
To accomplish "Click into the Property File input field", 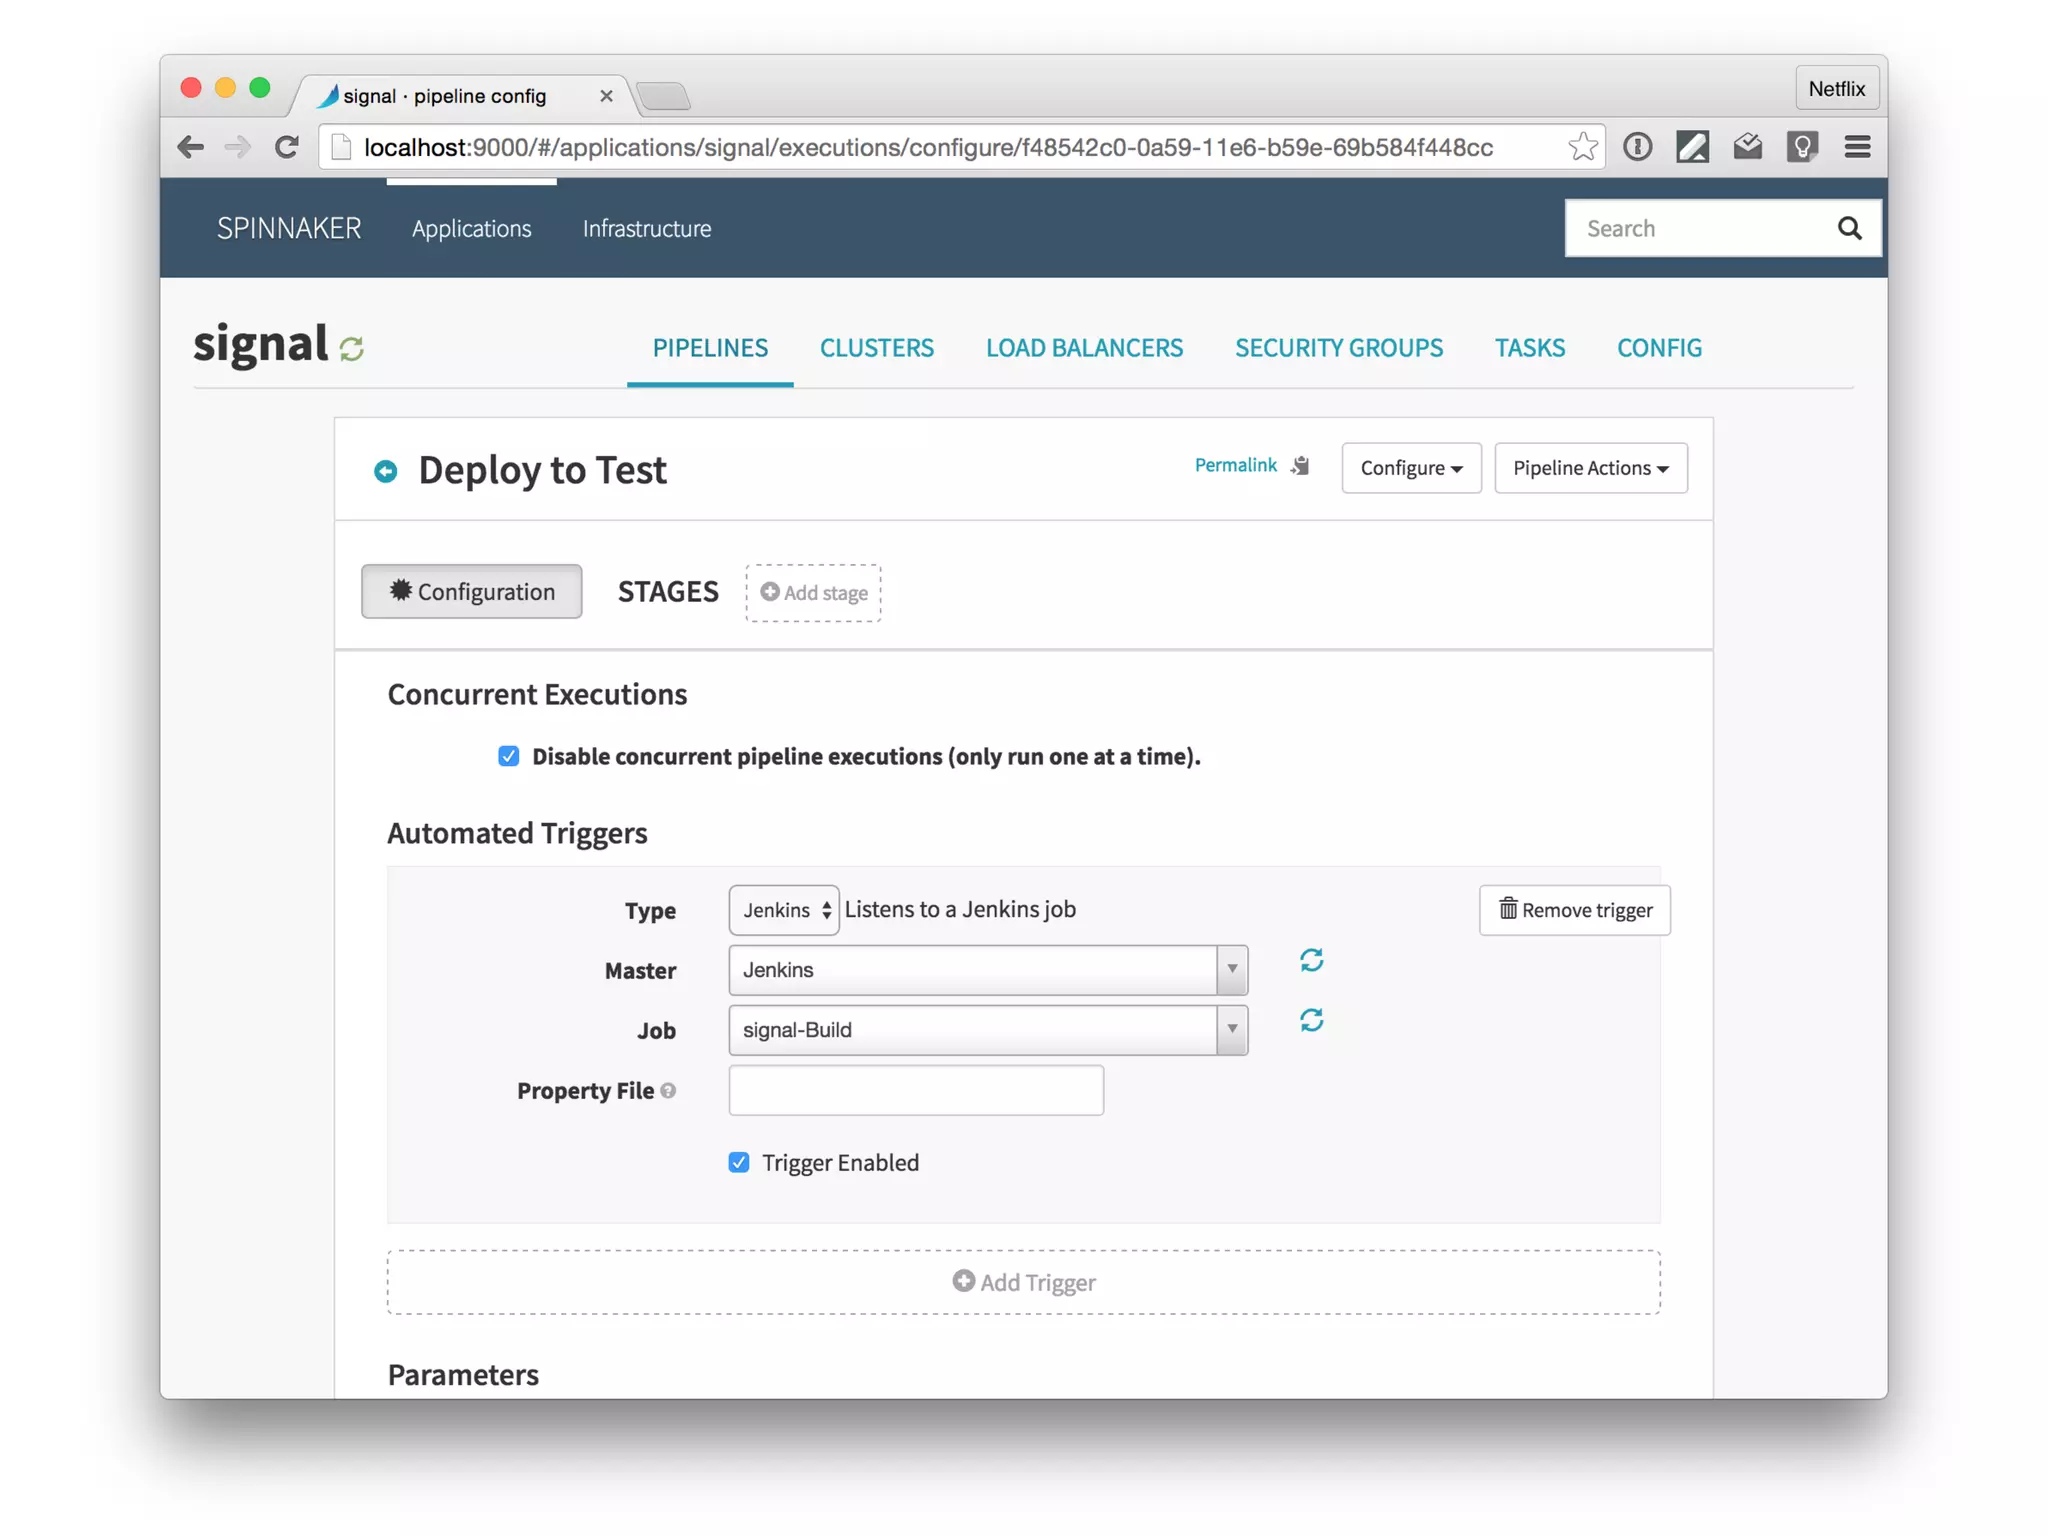I will coord(915,1090).
